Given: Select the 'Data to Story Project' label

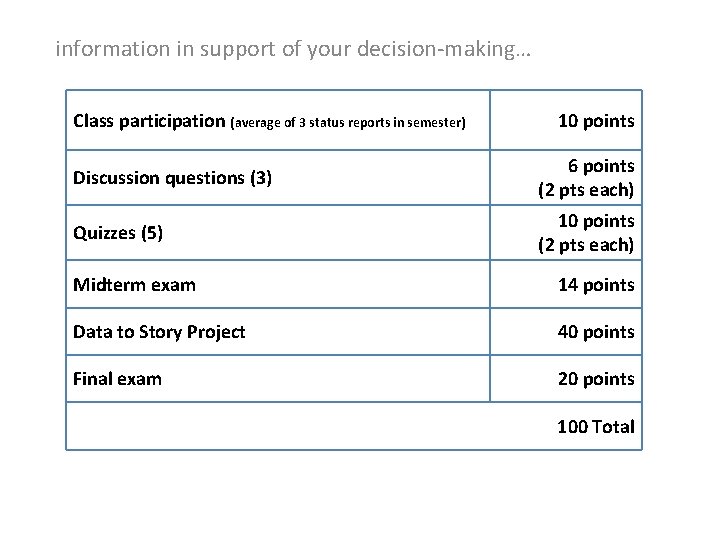Looking at the screenshot, I should [159, 332].
